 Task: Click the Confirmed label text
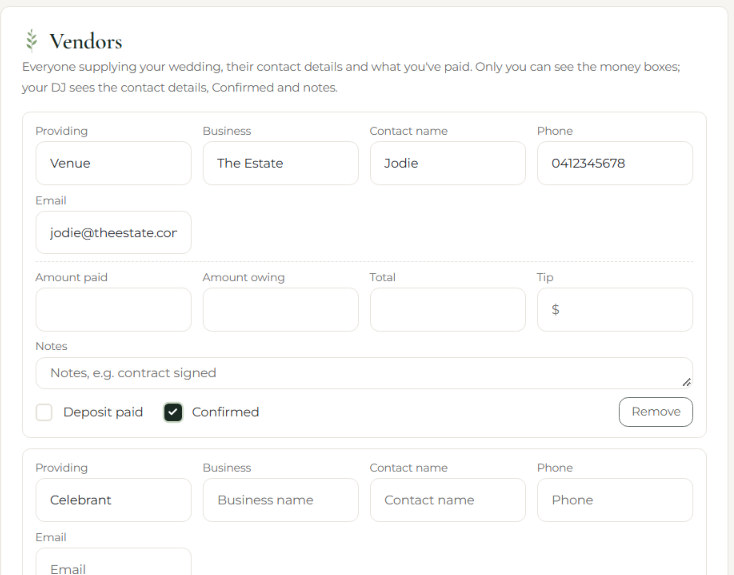click(x=225, y=412)
